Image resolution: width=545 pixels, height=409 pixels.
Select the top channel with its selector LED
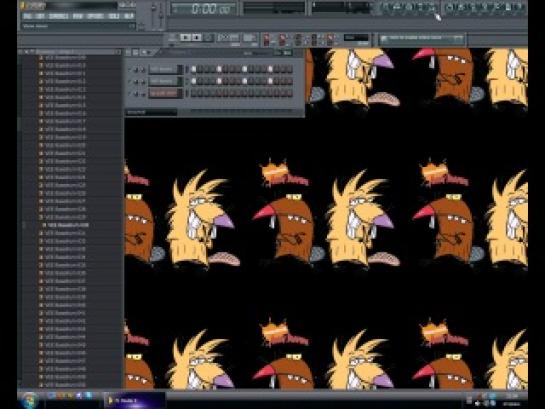[187, 69]
